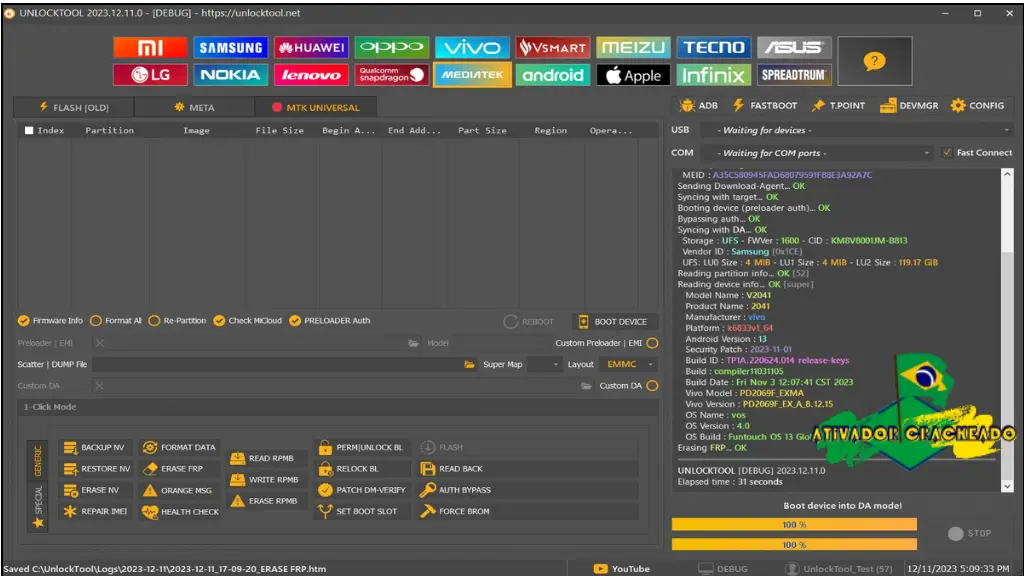Click the log panel scroll-down arrow
Image resolution: width=1024 pixels, height=576 pixels.
[1007, 486]
